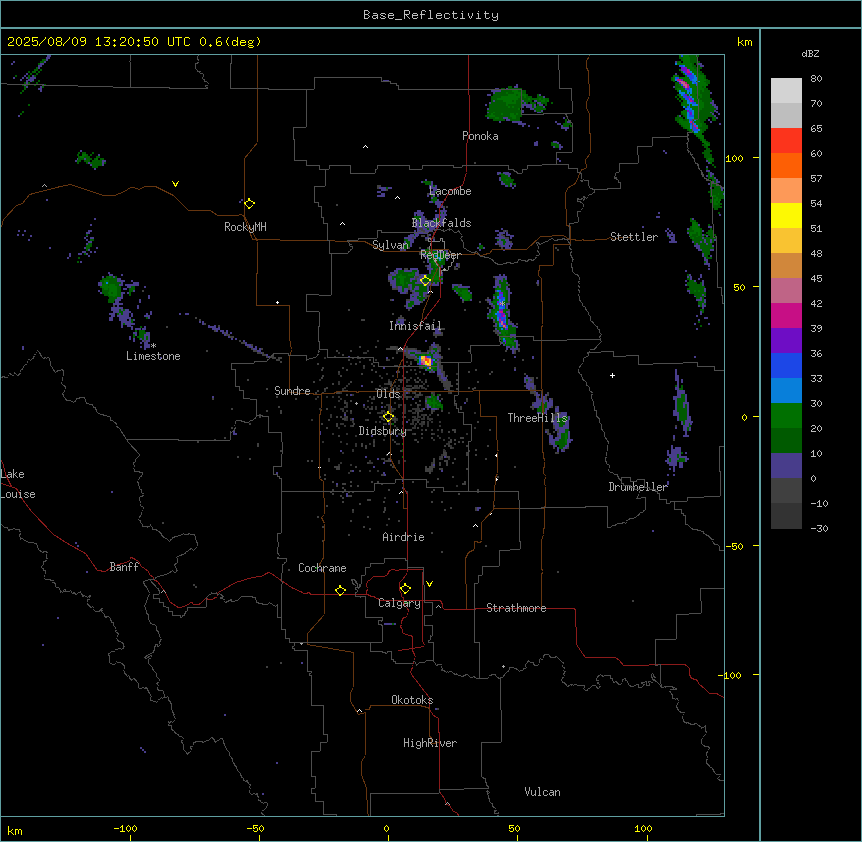Pick the bright green swatch between 30 and 20

pyautogui.click(x=786, y=416)
